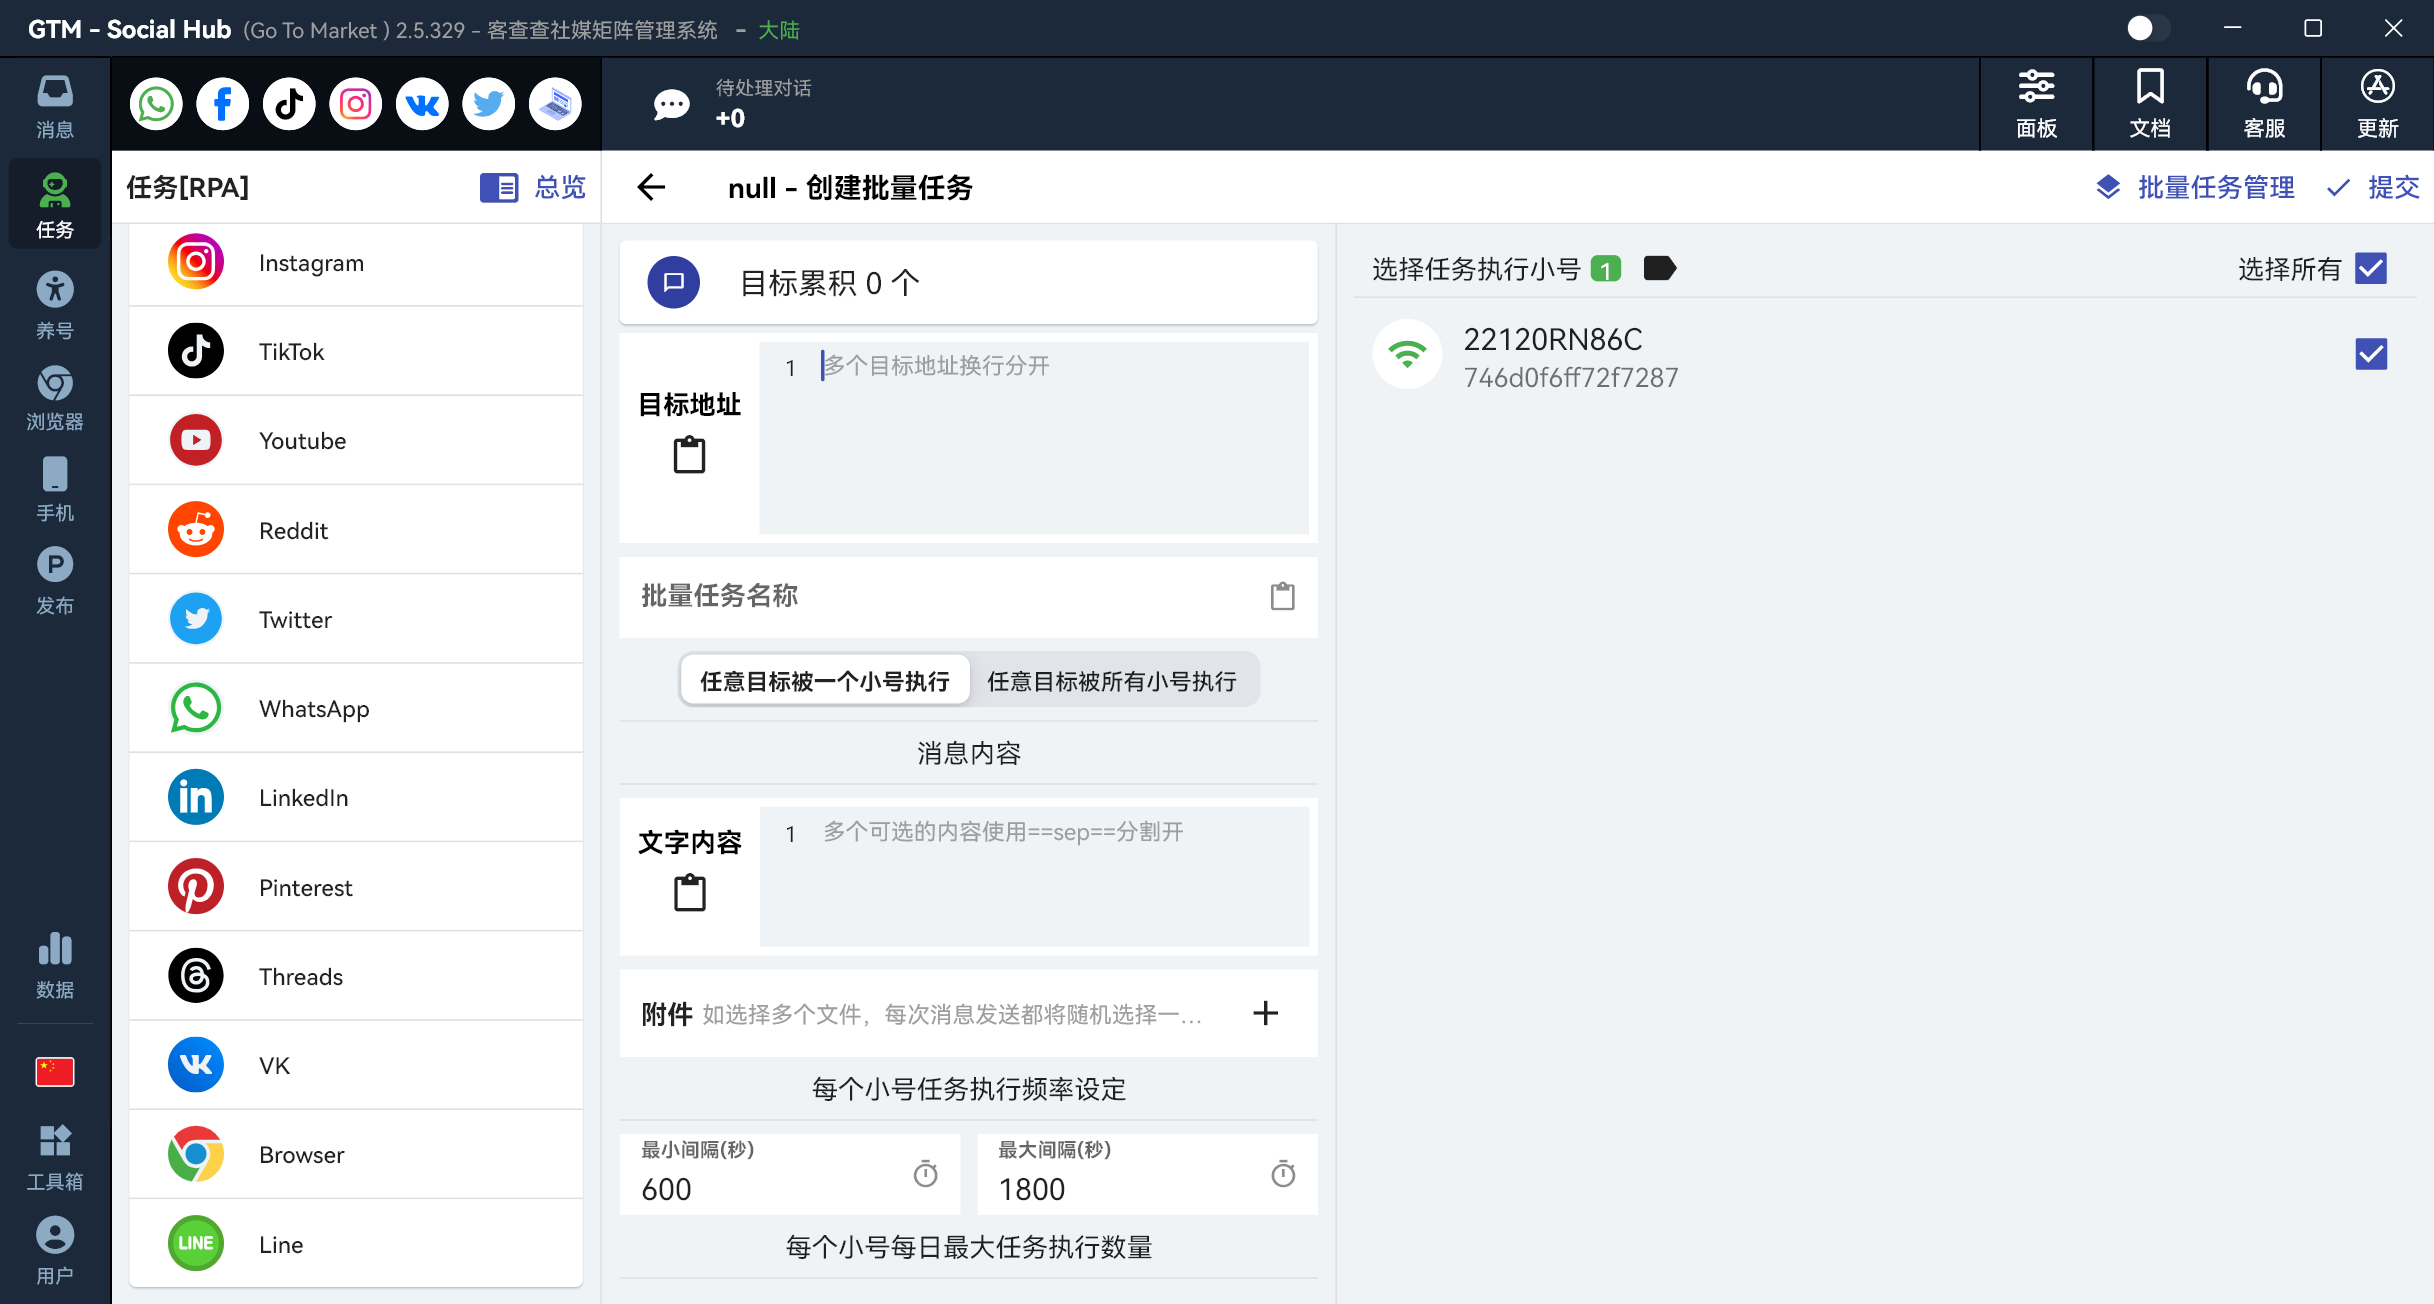Image resolution: width=2434 pixels, height=1304 pixels.
Task: Open the 用户 user sidebar icon
Action: coord(55,1251)
